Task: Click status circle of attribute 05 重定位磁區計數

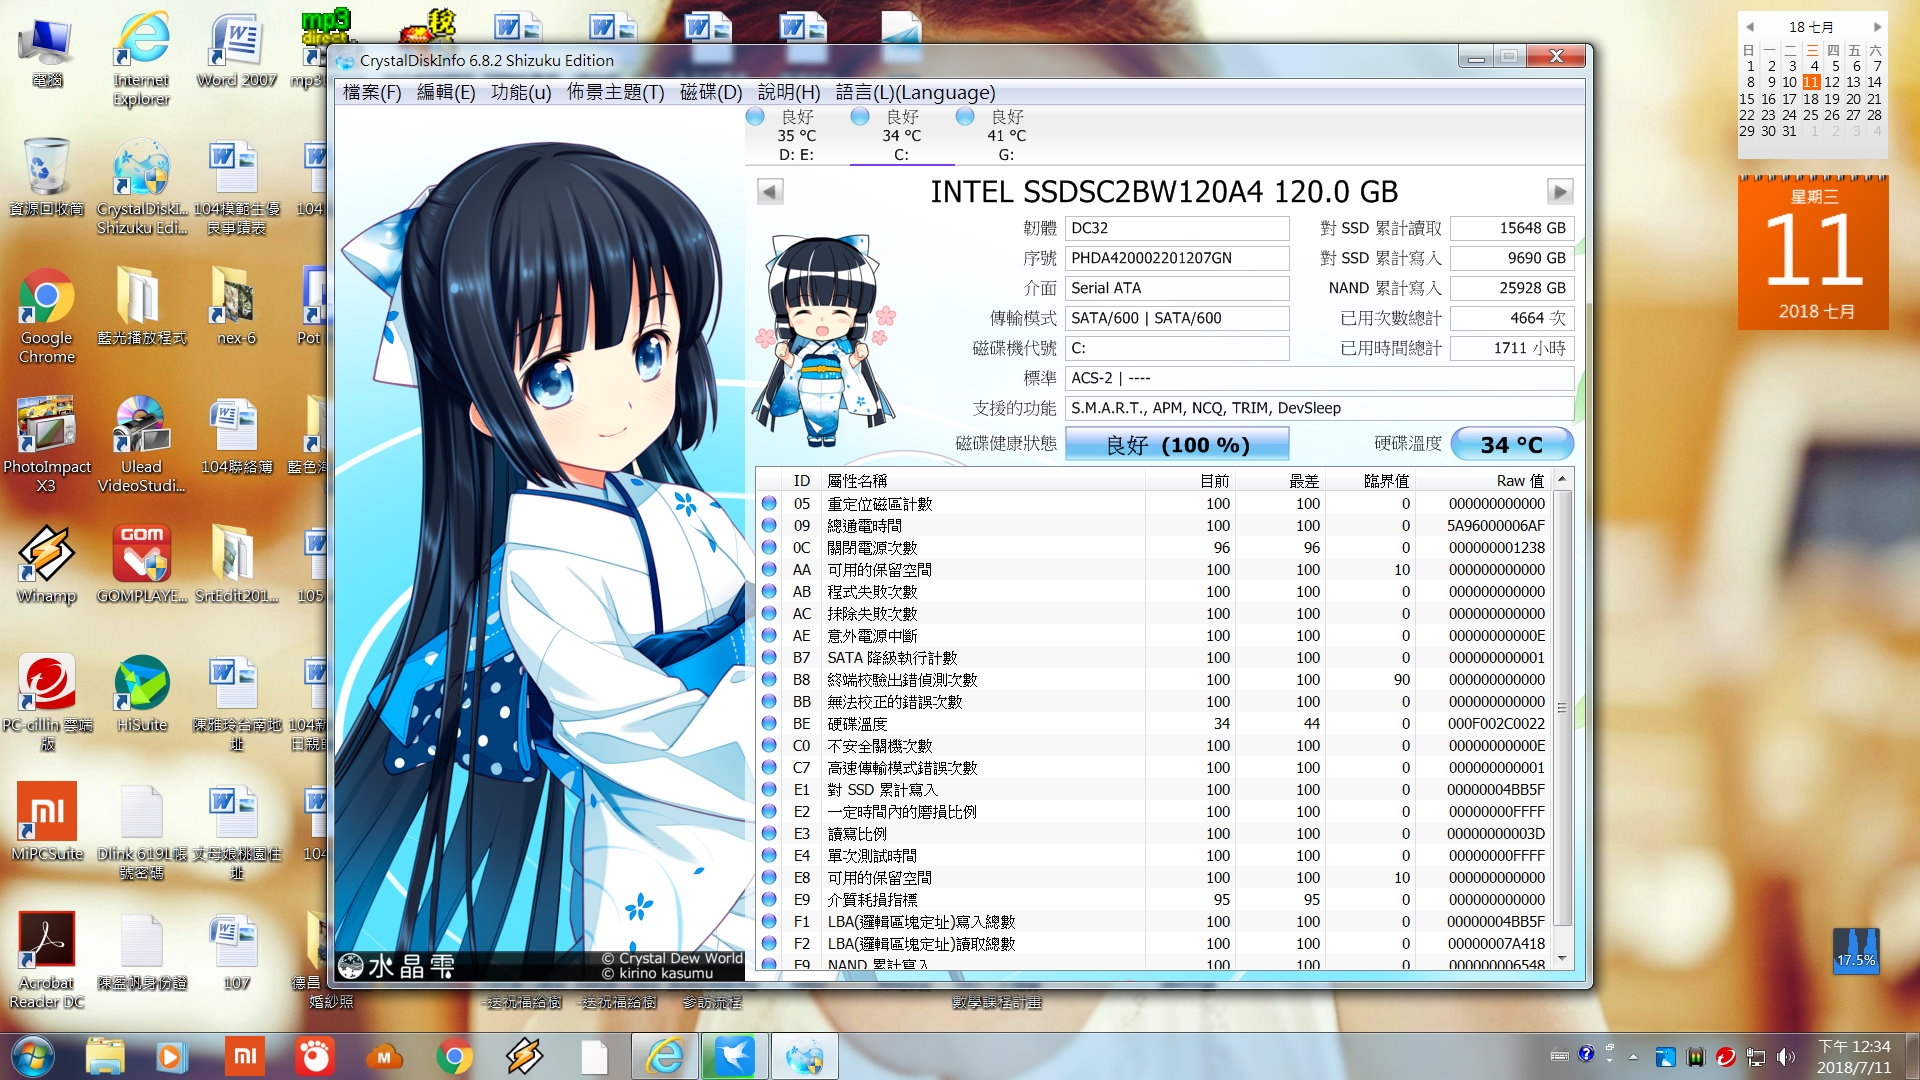Action: coord(769,503)
